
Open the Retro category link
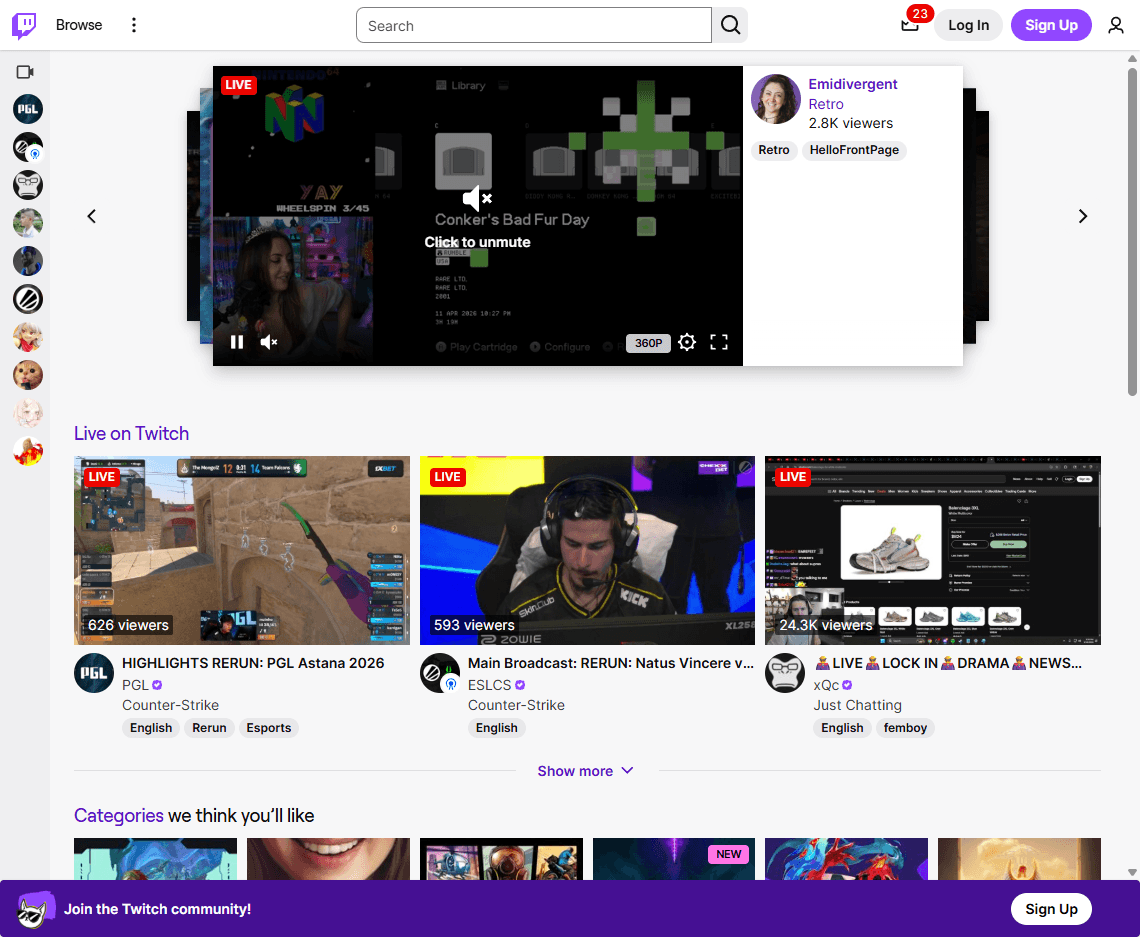(x=826, y=104)
